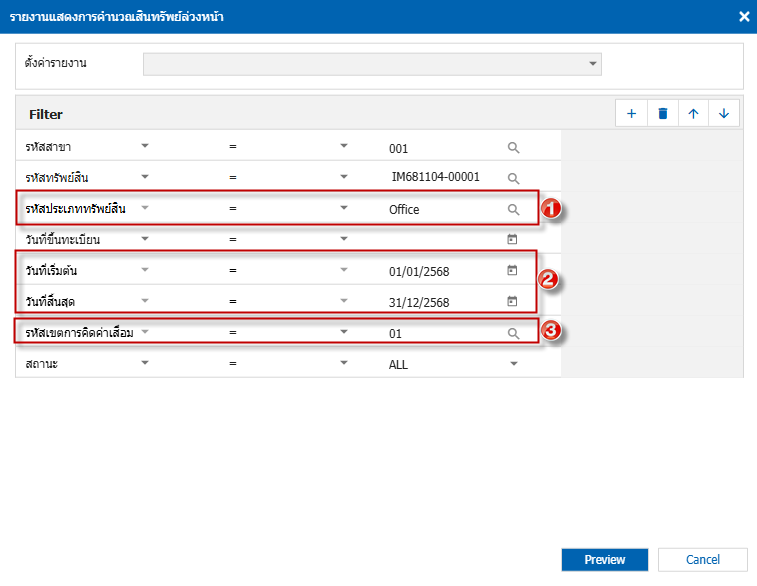Open search for รหัสสาขา value 001
Viewport: 757px width, 586px height.
(513, 148)
